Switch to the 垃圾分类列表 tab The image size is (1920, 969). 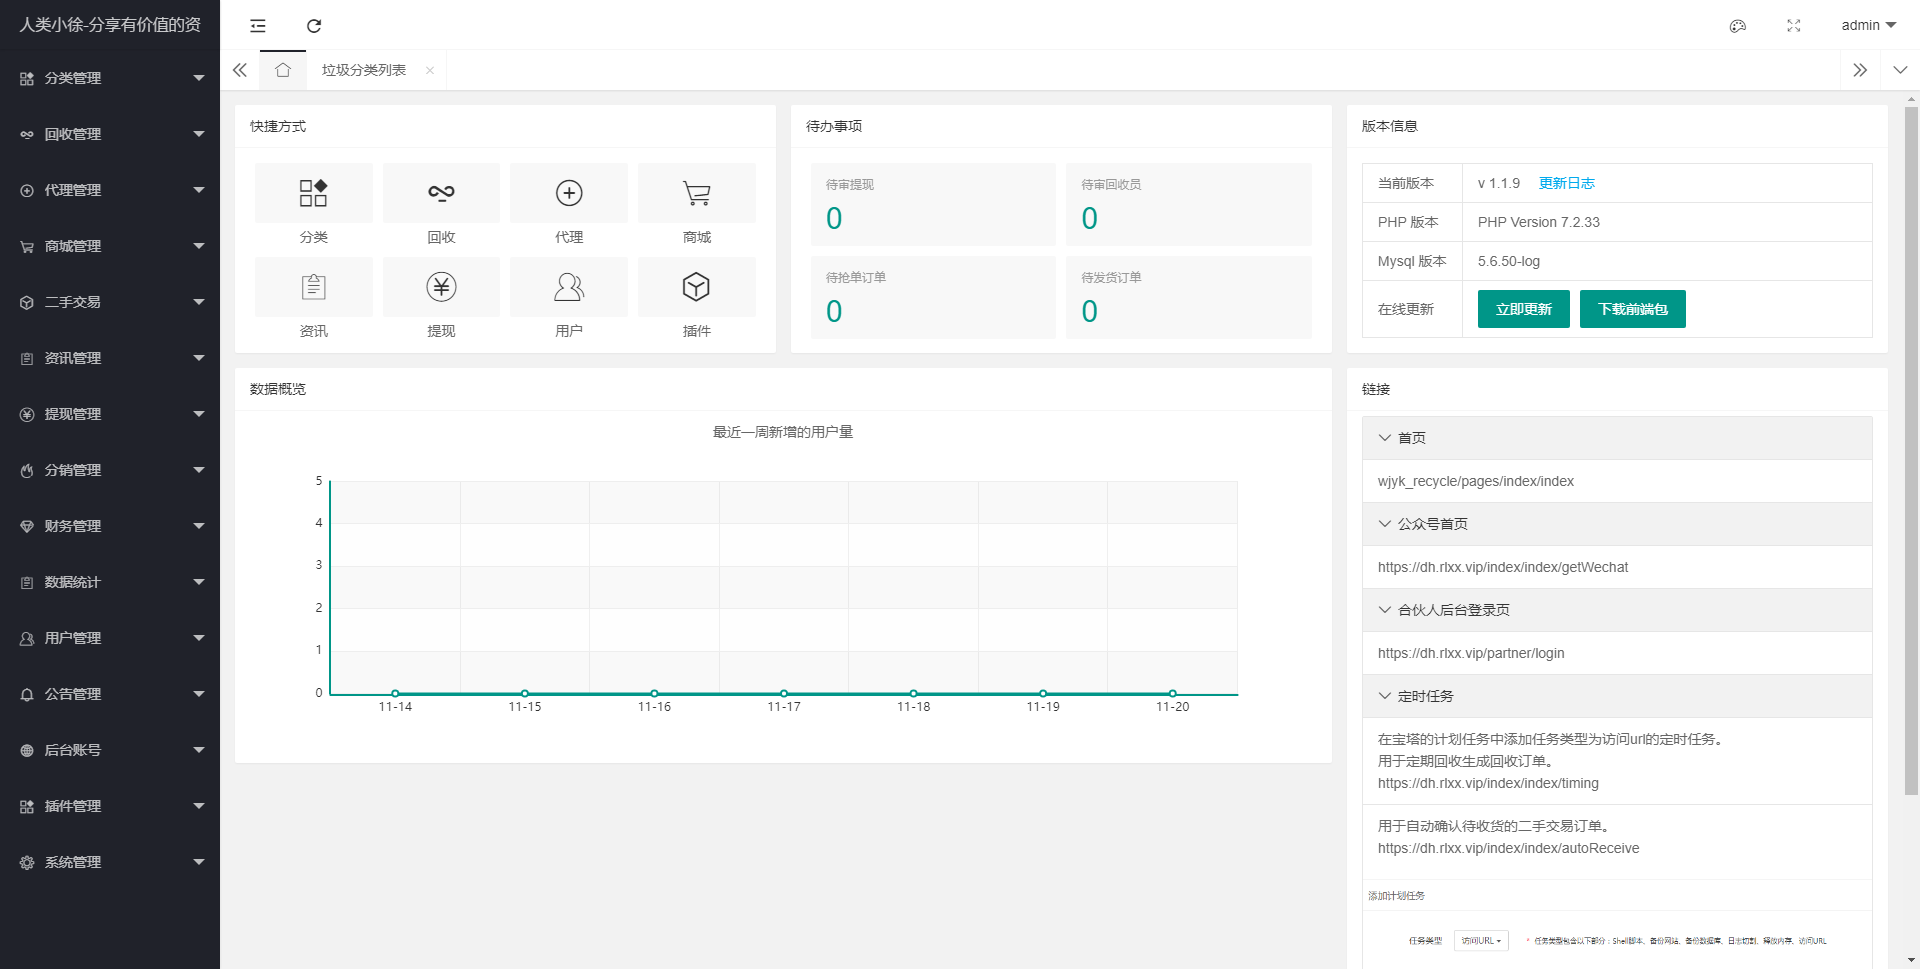(x=364, y=70)
